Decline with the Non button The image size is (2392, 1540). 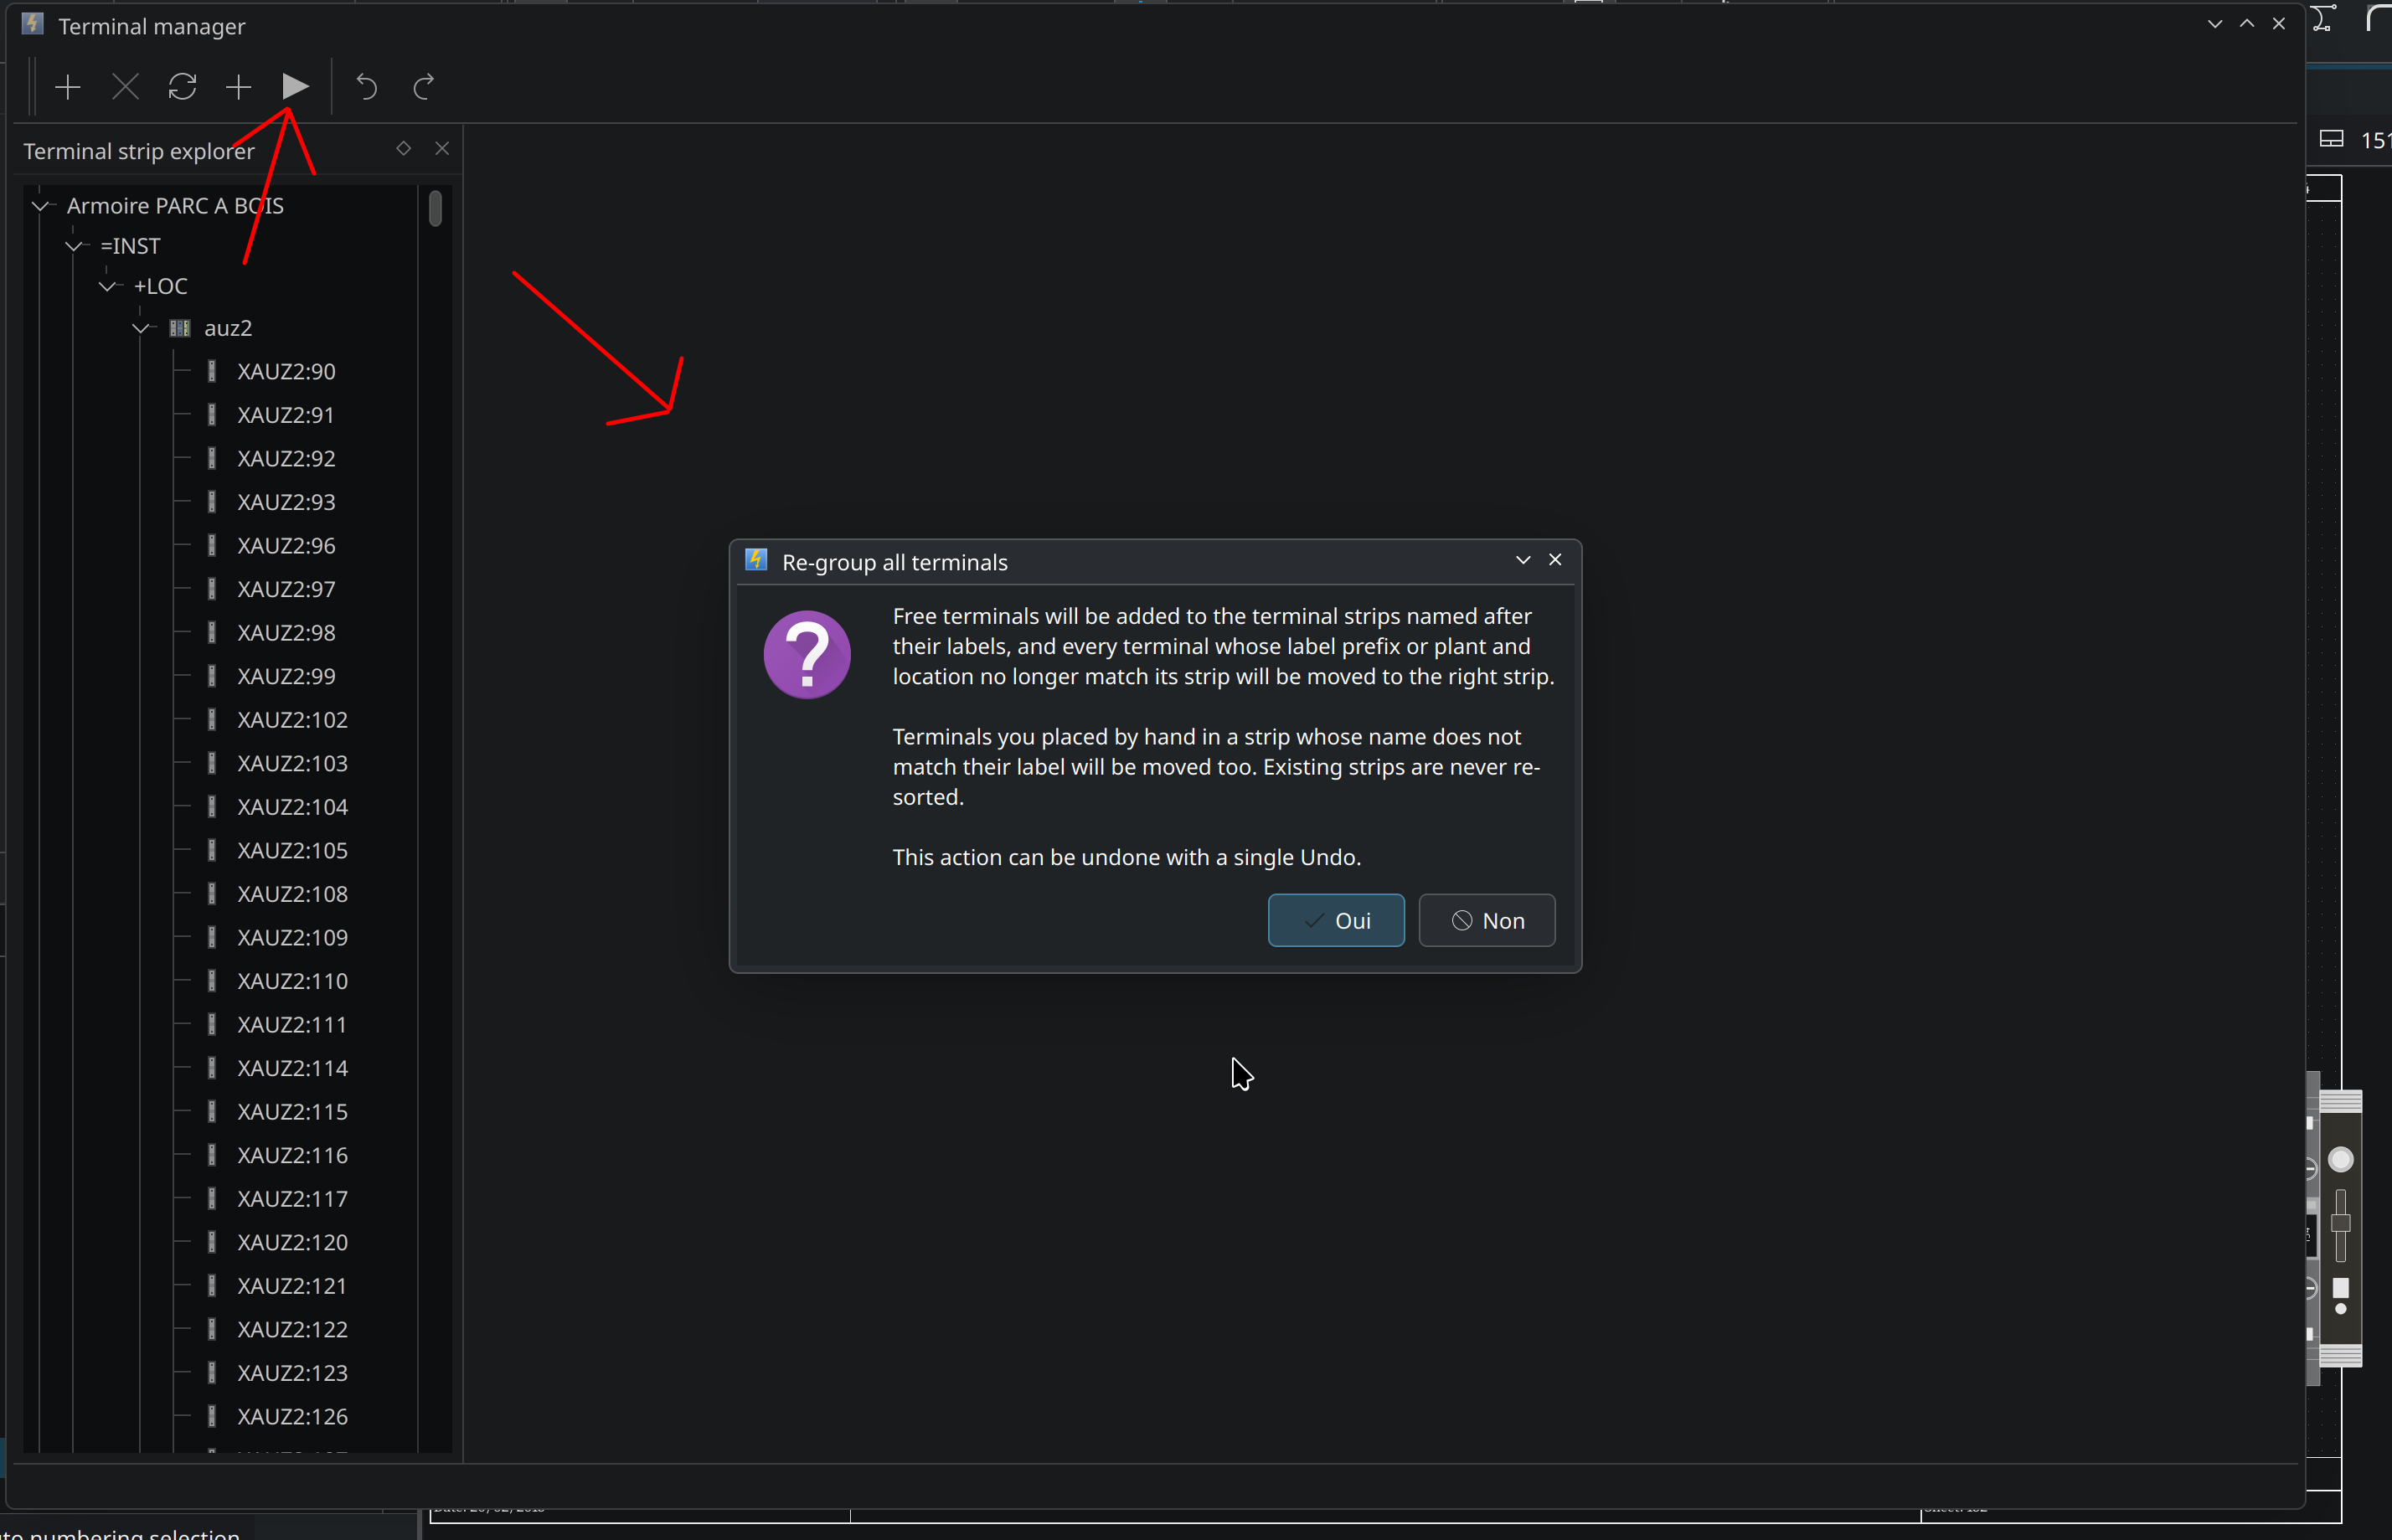coord(1487,920)
